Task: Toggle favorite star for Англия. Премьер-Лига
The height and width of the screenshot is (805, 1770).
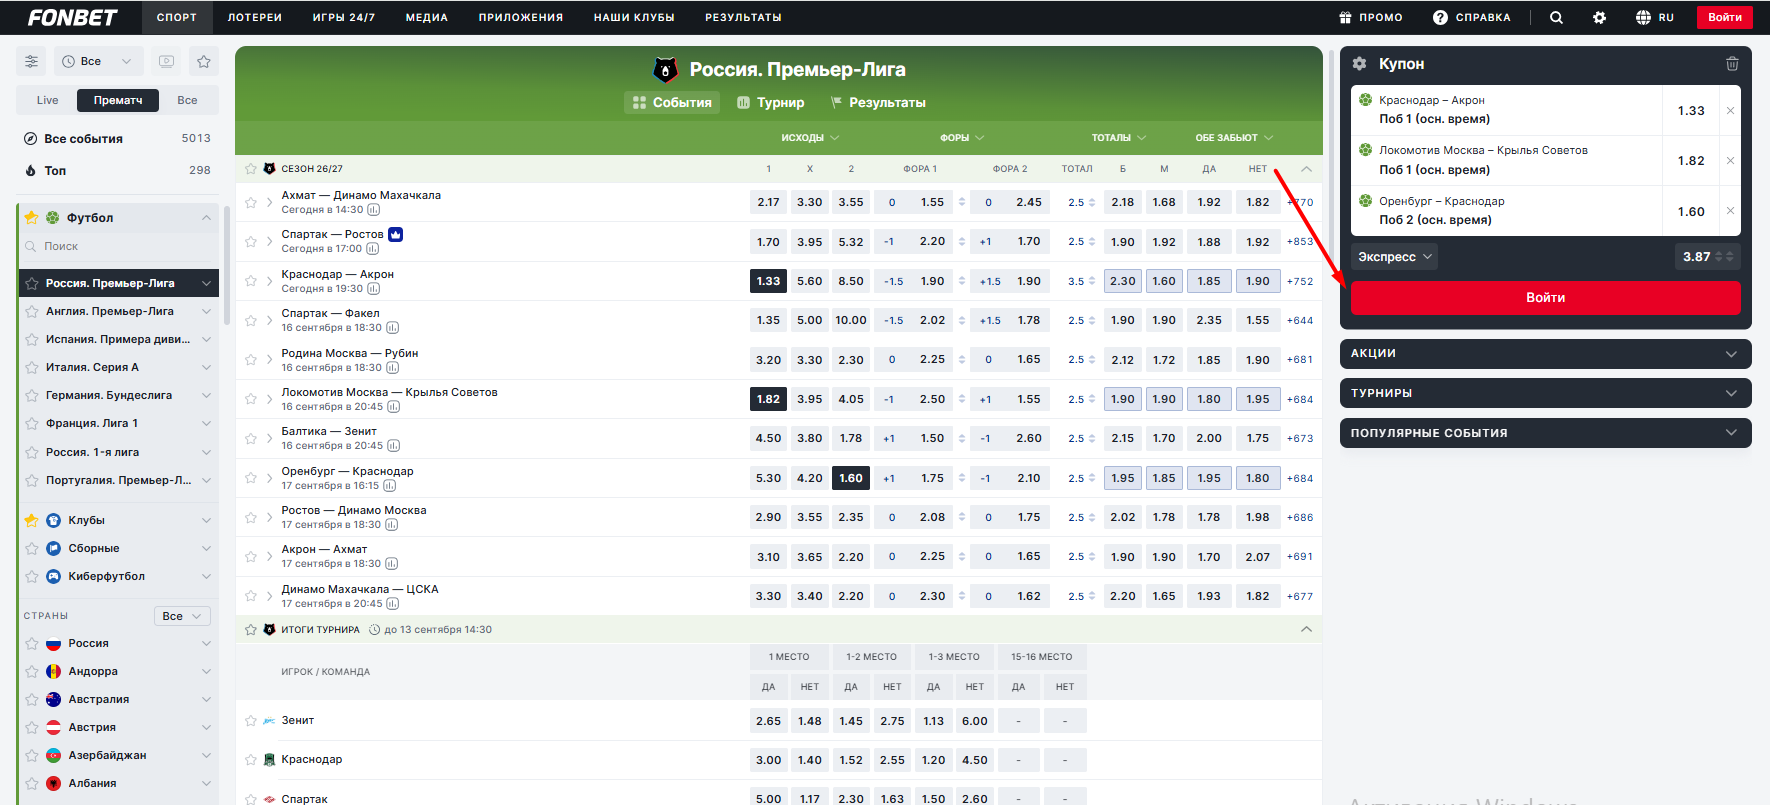Action: coord(32,312)
